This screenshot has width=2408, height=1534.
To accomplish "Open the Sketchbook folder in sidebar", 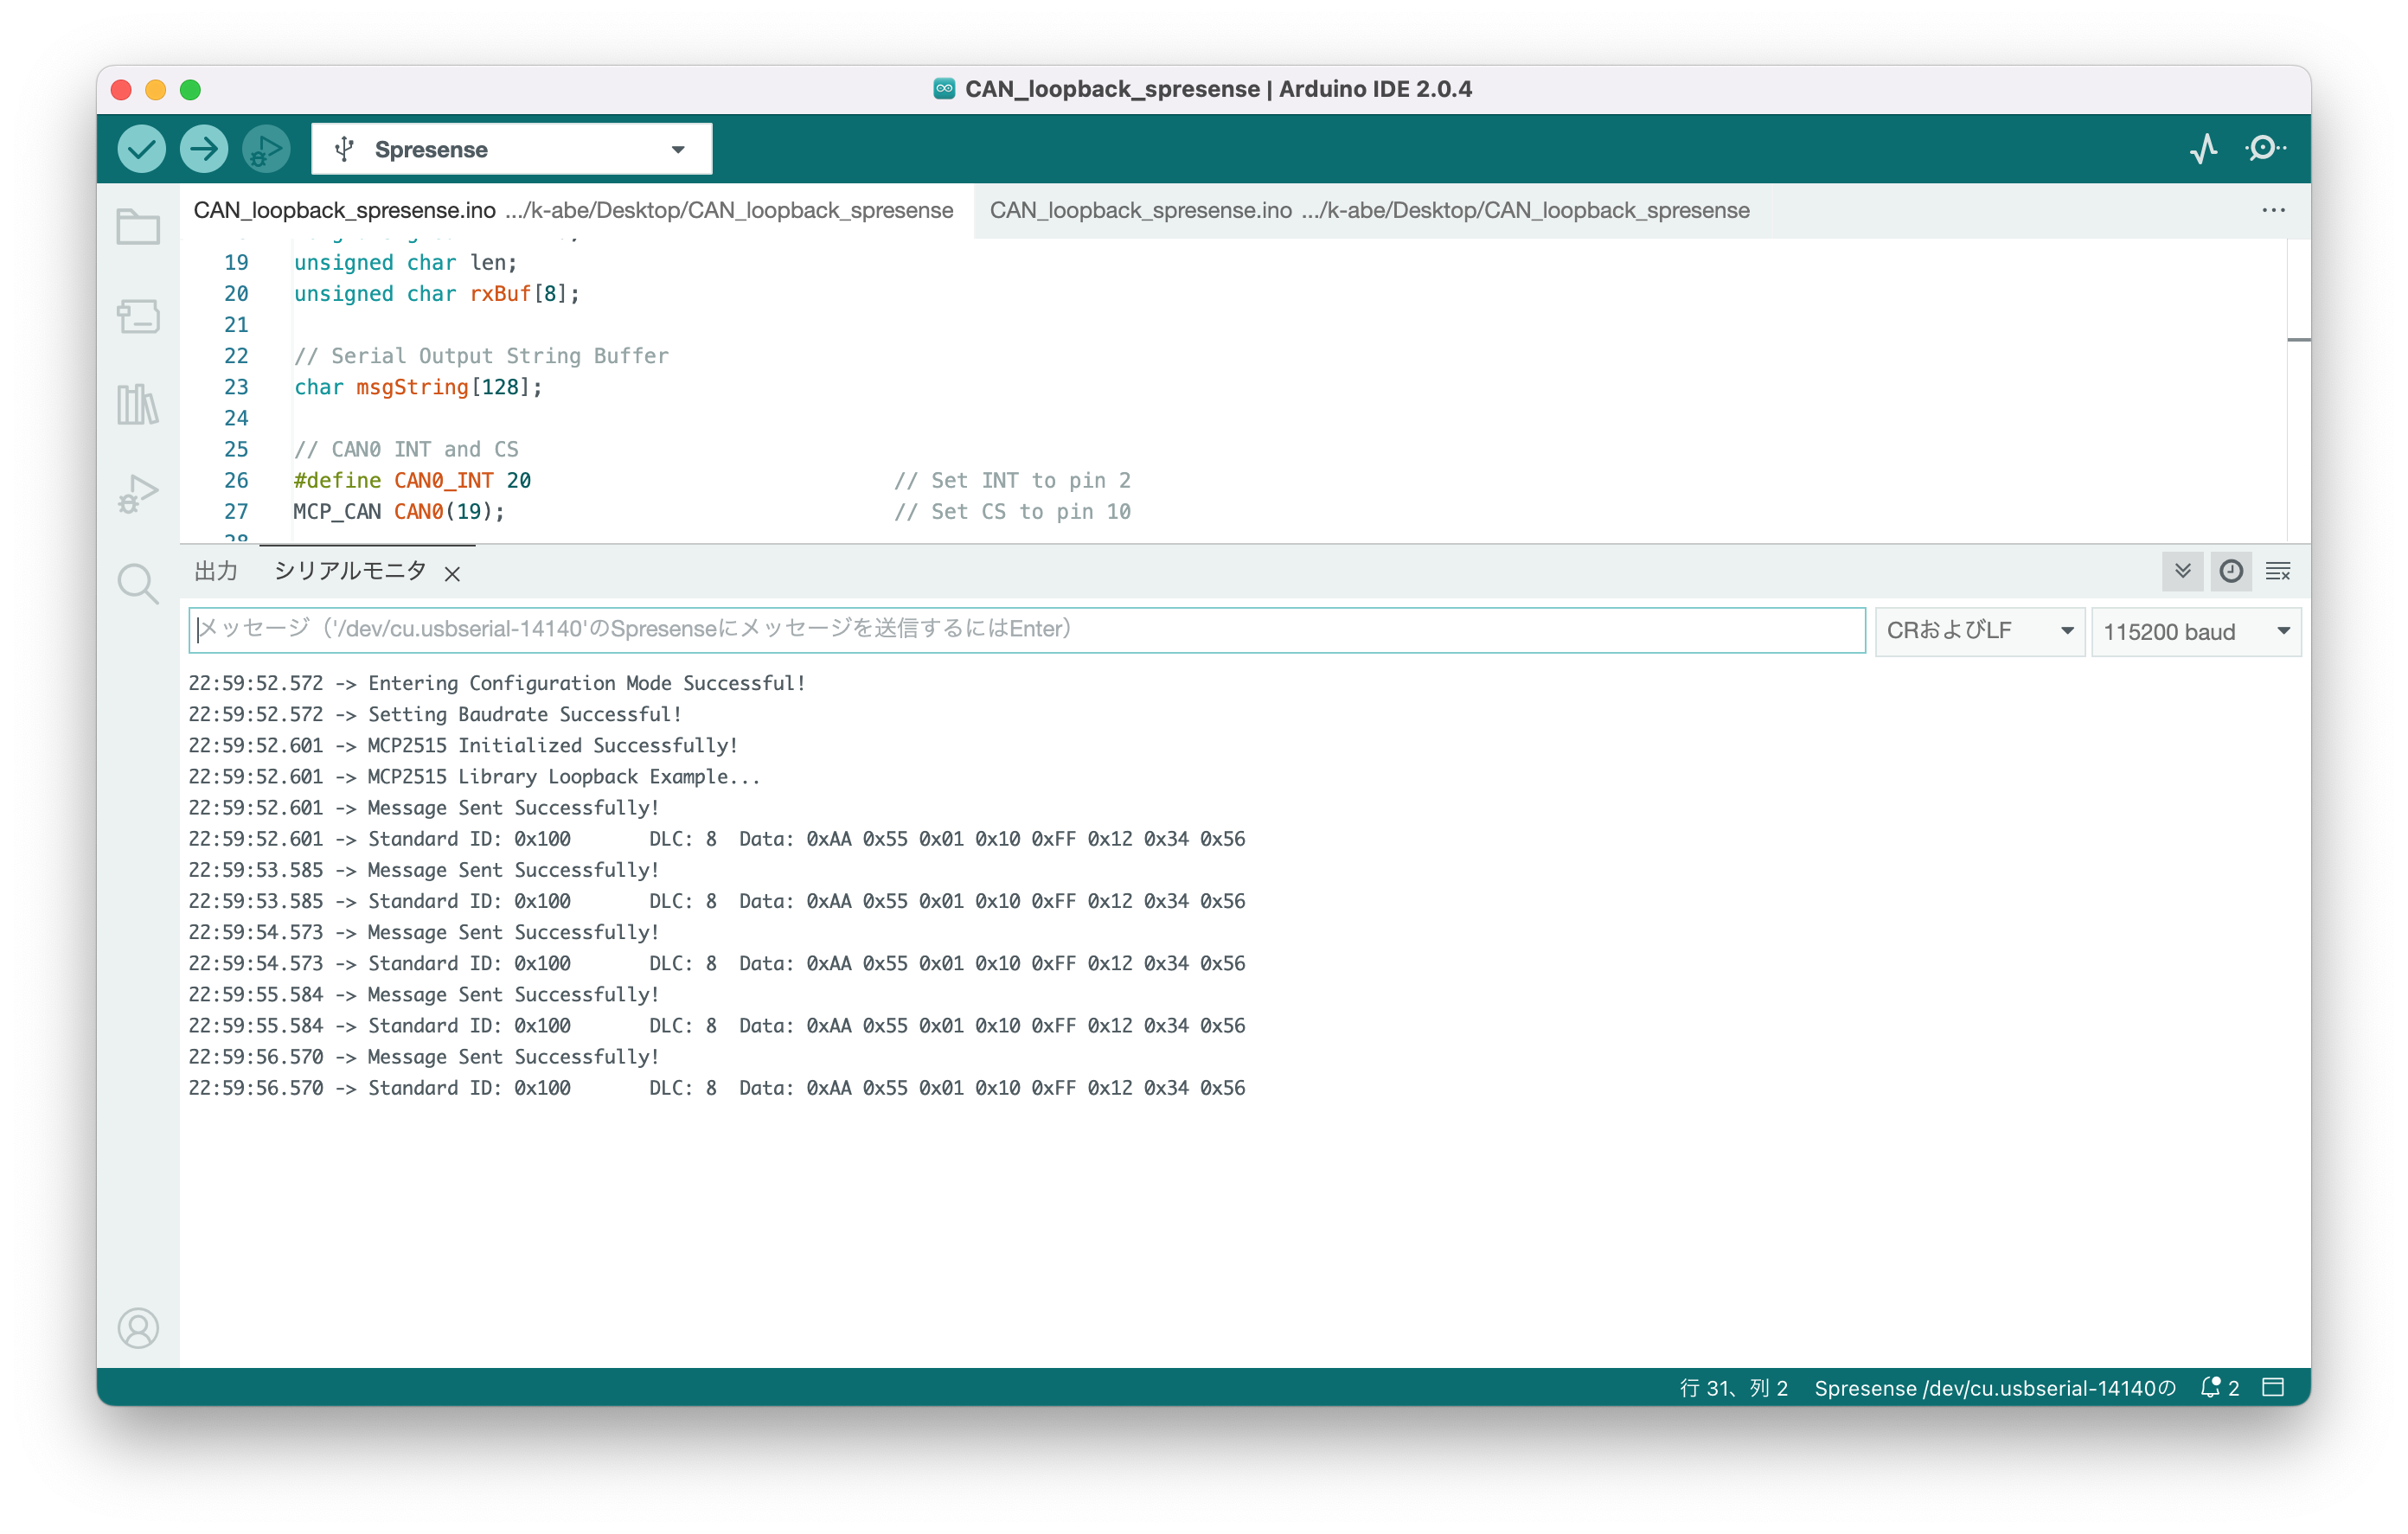I will click(x=138, y=227).
